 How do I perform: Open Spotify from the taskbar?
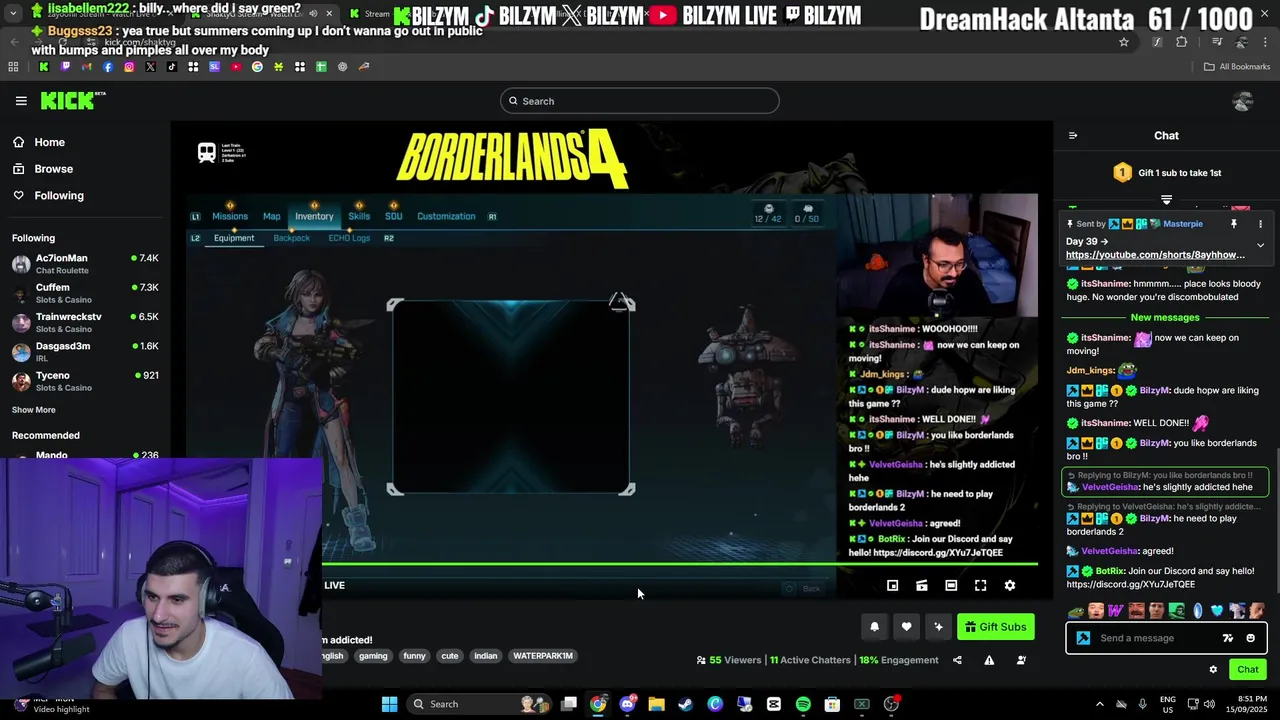[803, 704]
